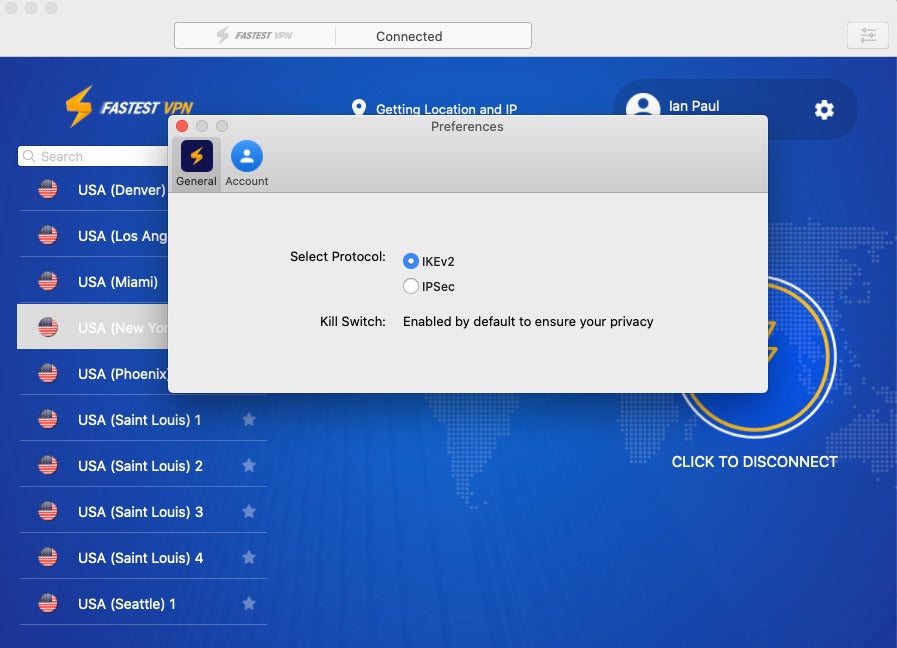The height and width of the screenshot is (648, 897).
Task: Select the highlighted USA (New York) server
Action: [x=93, y=327]
